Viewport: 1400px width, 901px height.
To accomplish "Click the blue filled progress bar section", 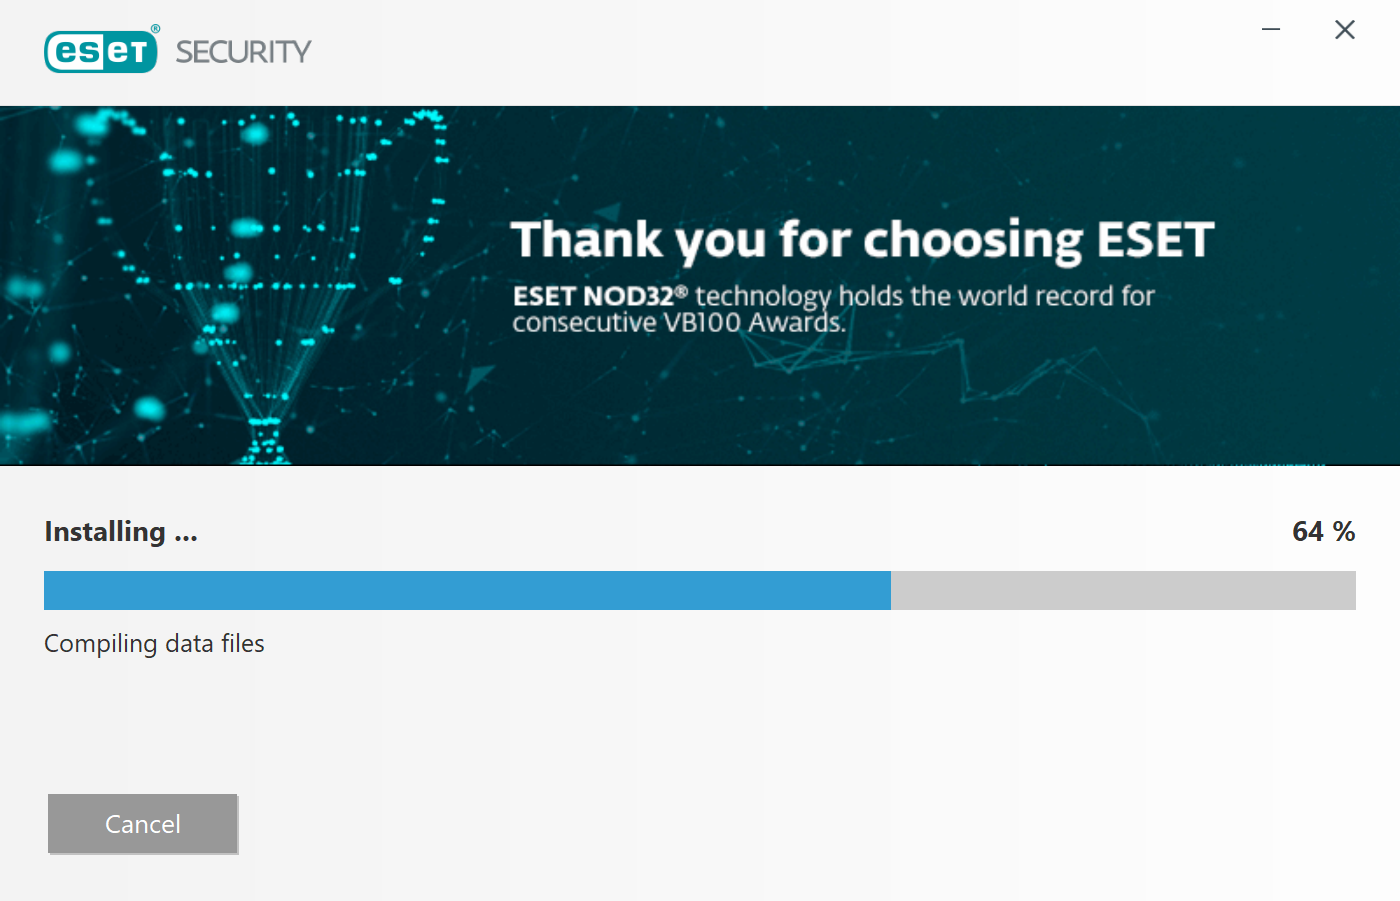I will pyautogui.click(x=467, y=590).
